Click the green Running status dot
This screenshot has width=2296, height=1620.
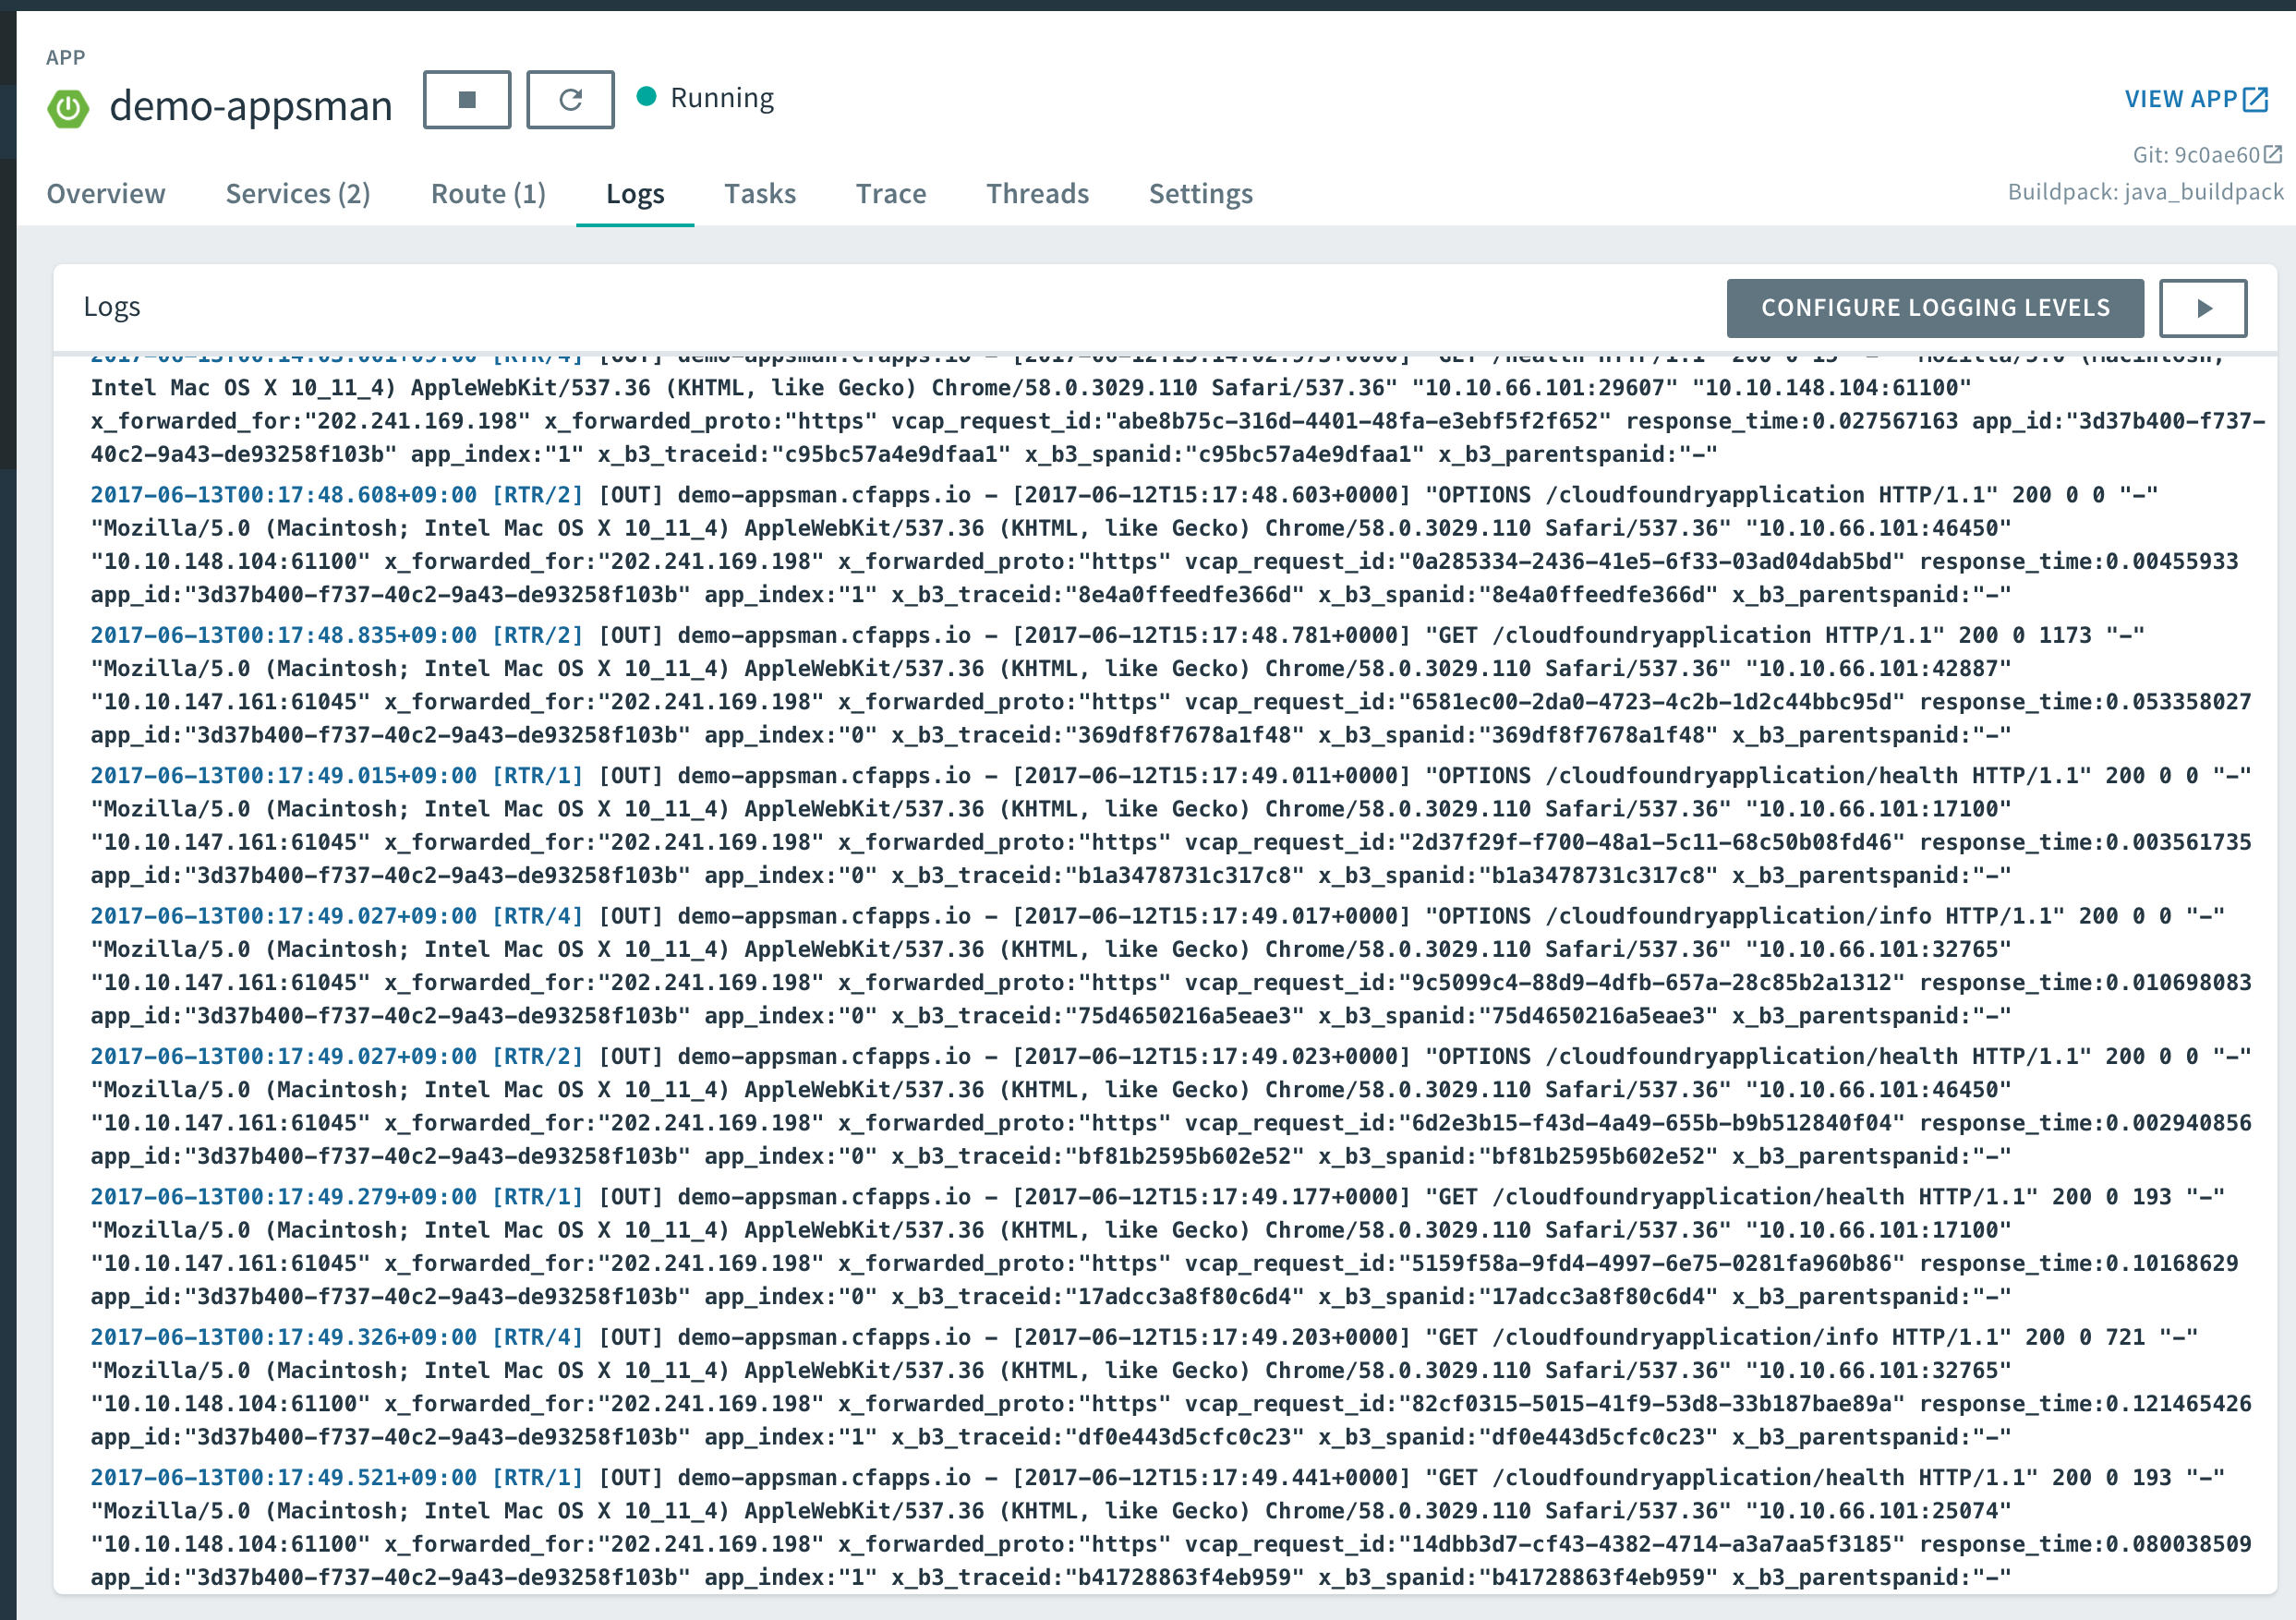(x=647, y=96)
